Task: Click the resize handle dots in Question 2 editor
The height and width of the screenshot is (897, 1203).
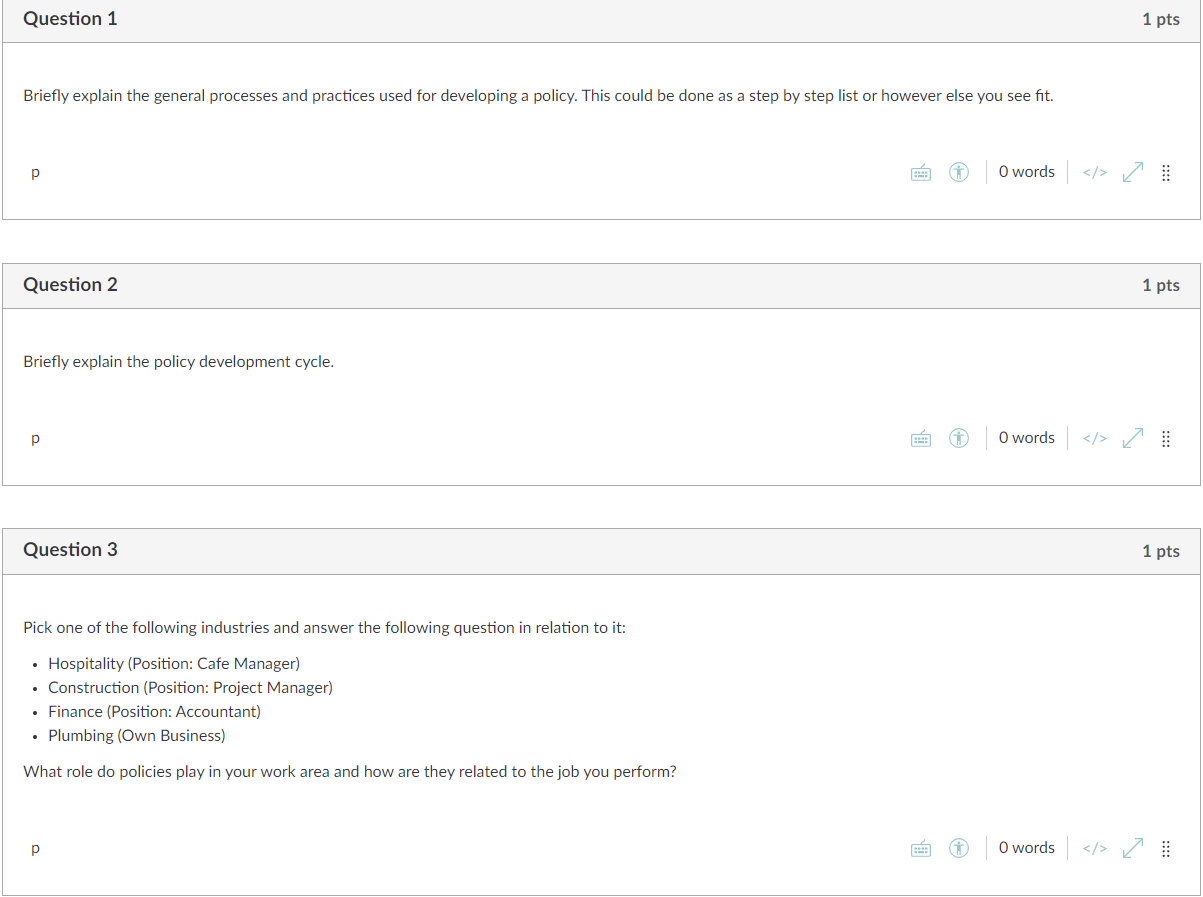Action: pos(1165,438)
